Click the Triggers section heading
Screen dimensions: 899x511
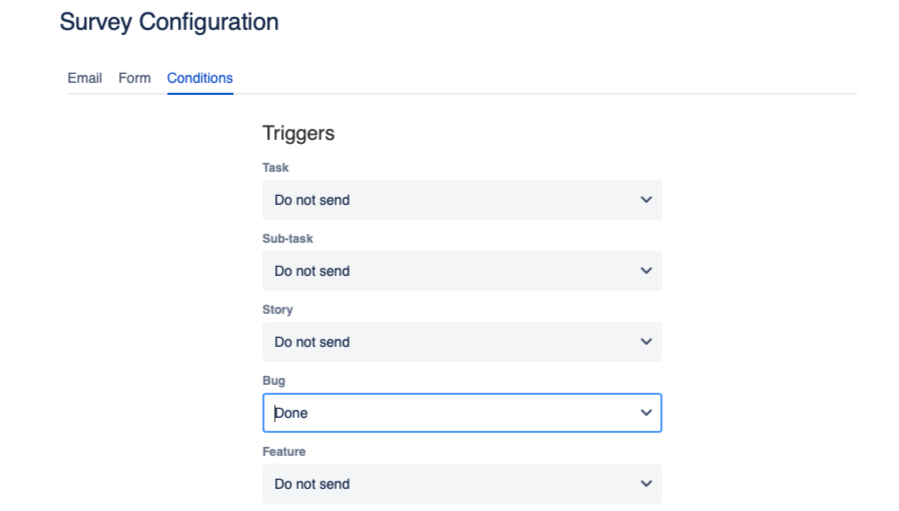tap(298, 133)
